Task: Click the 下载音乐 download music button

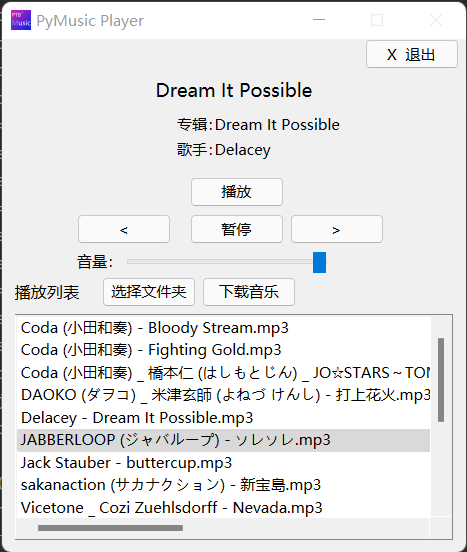Action: pos(249,292)
